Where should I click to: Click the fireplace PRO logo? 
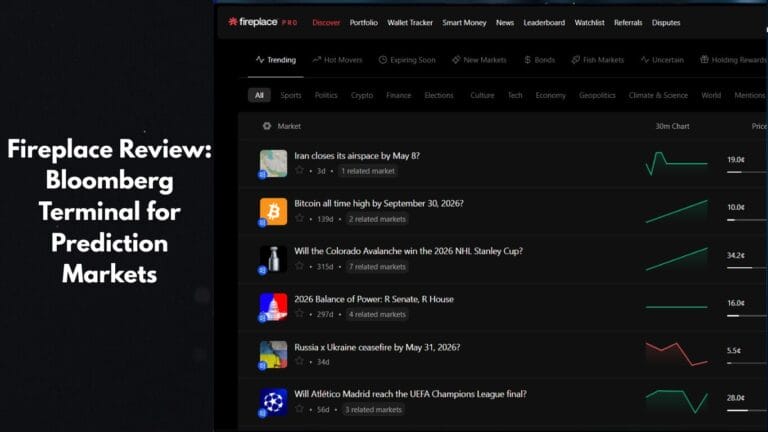pyautogui.click(x=263, y=22)
